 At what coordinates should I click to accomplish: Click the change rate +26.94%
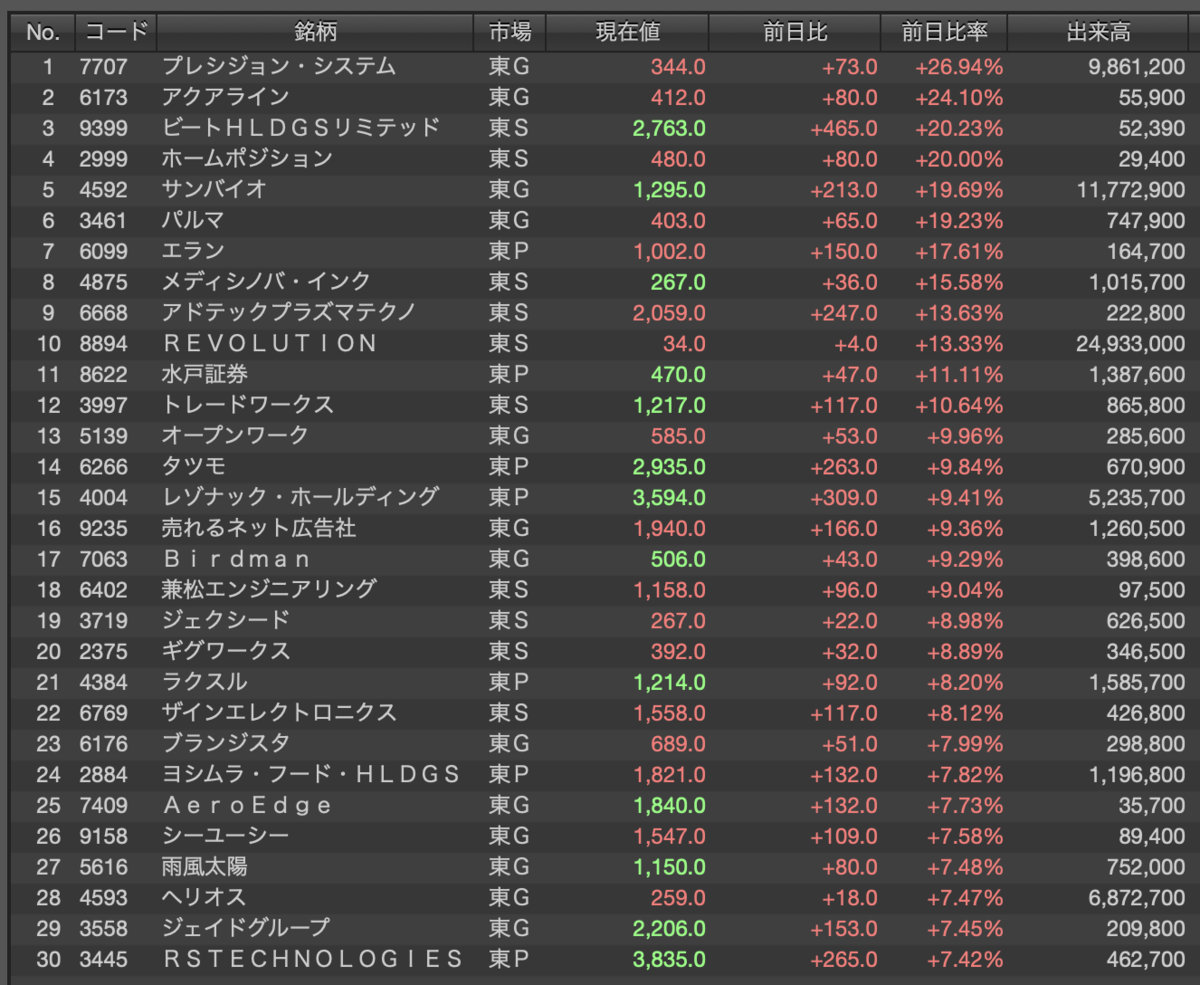(959, 67)
